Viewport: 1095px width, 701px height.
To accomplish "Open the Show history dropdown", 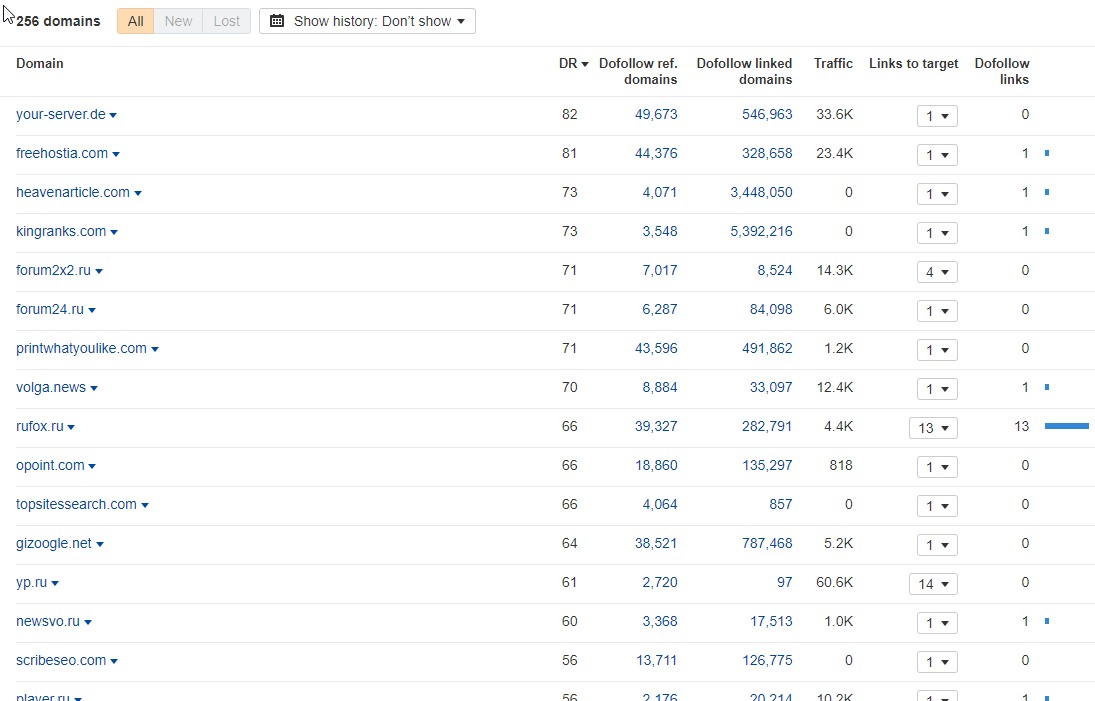I will [x=367, y=21].
